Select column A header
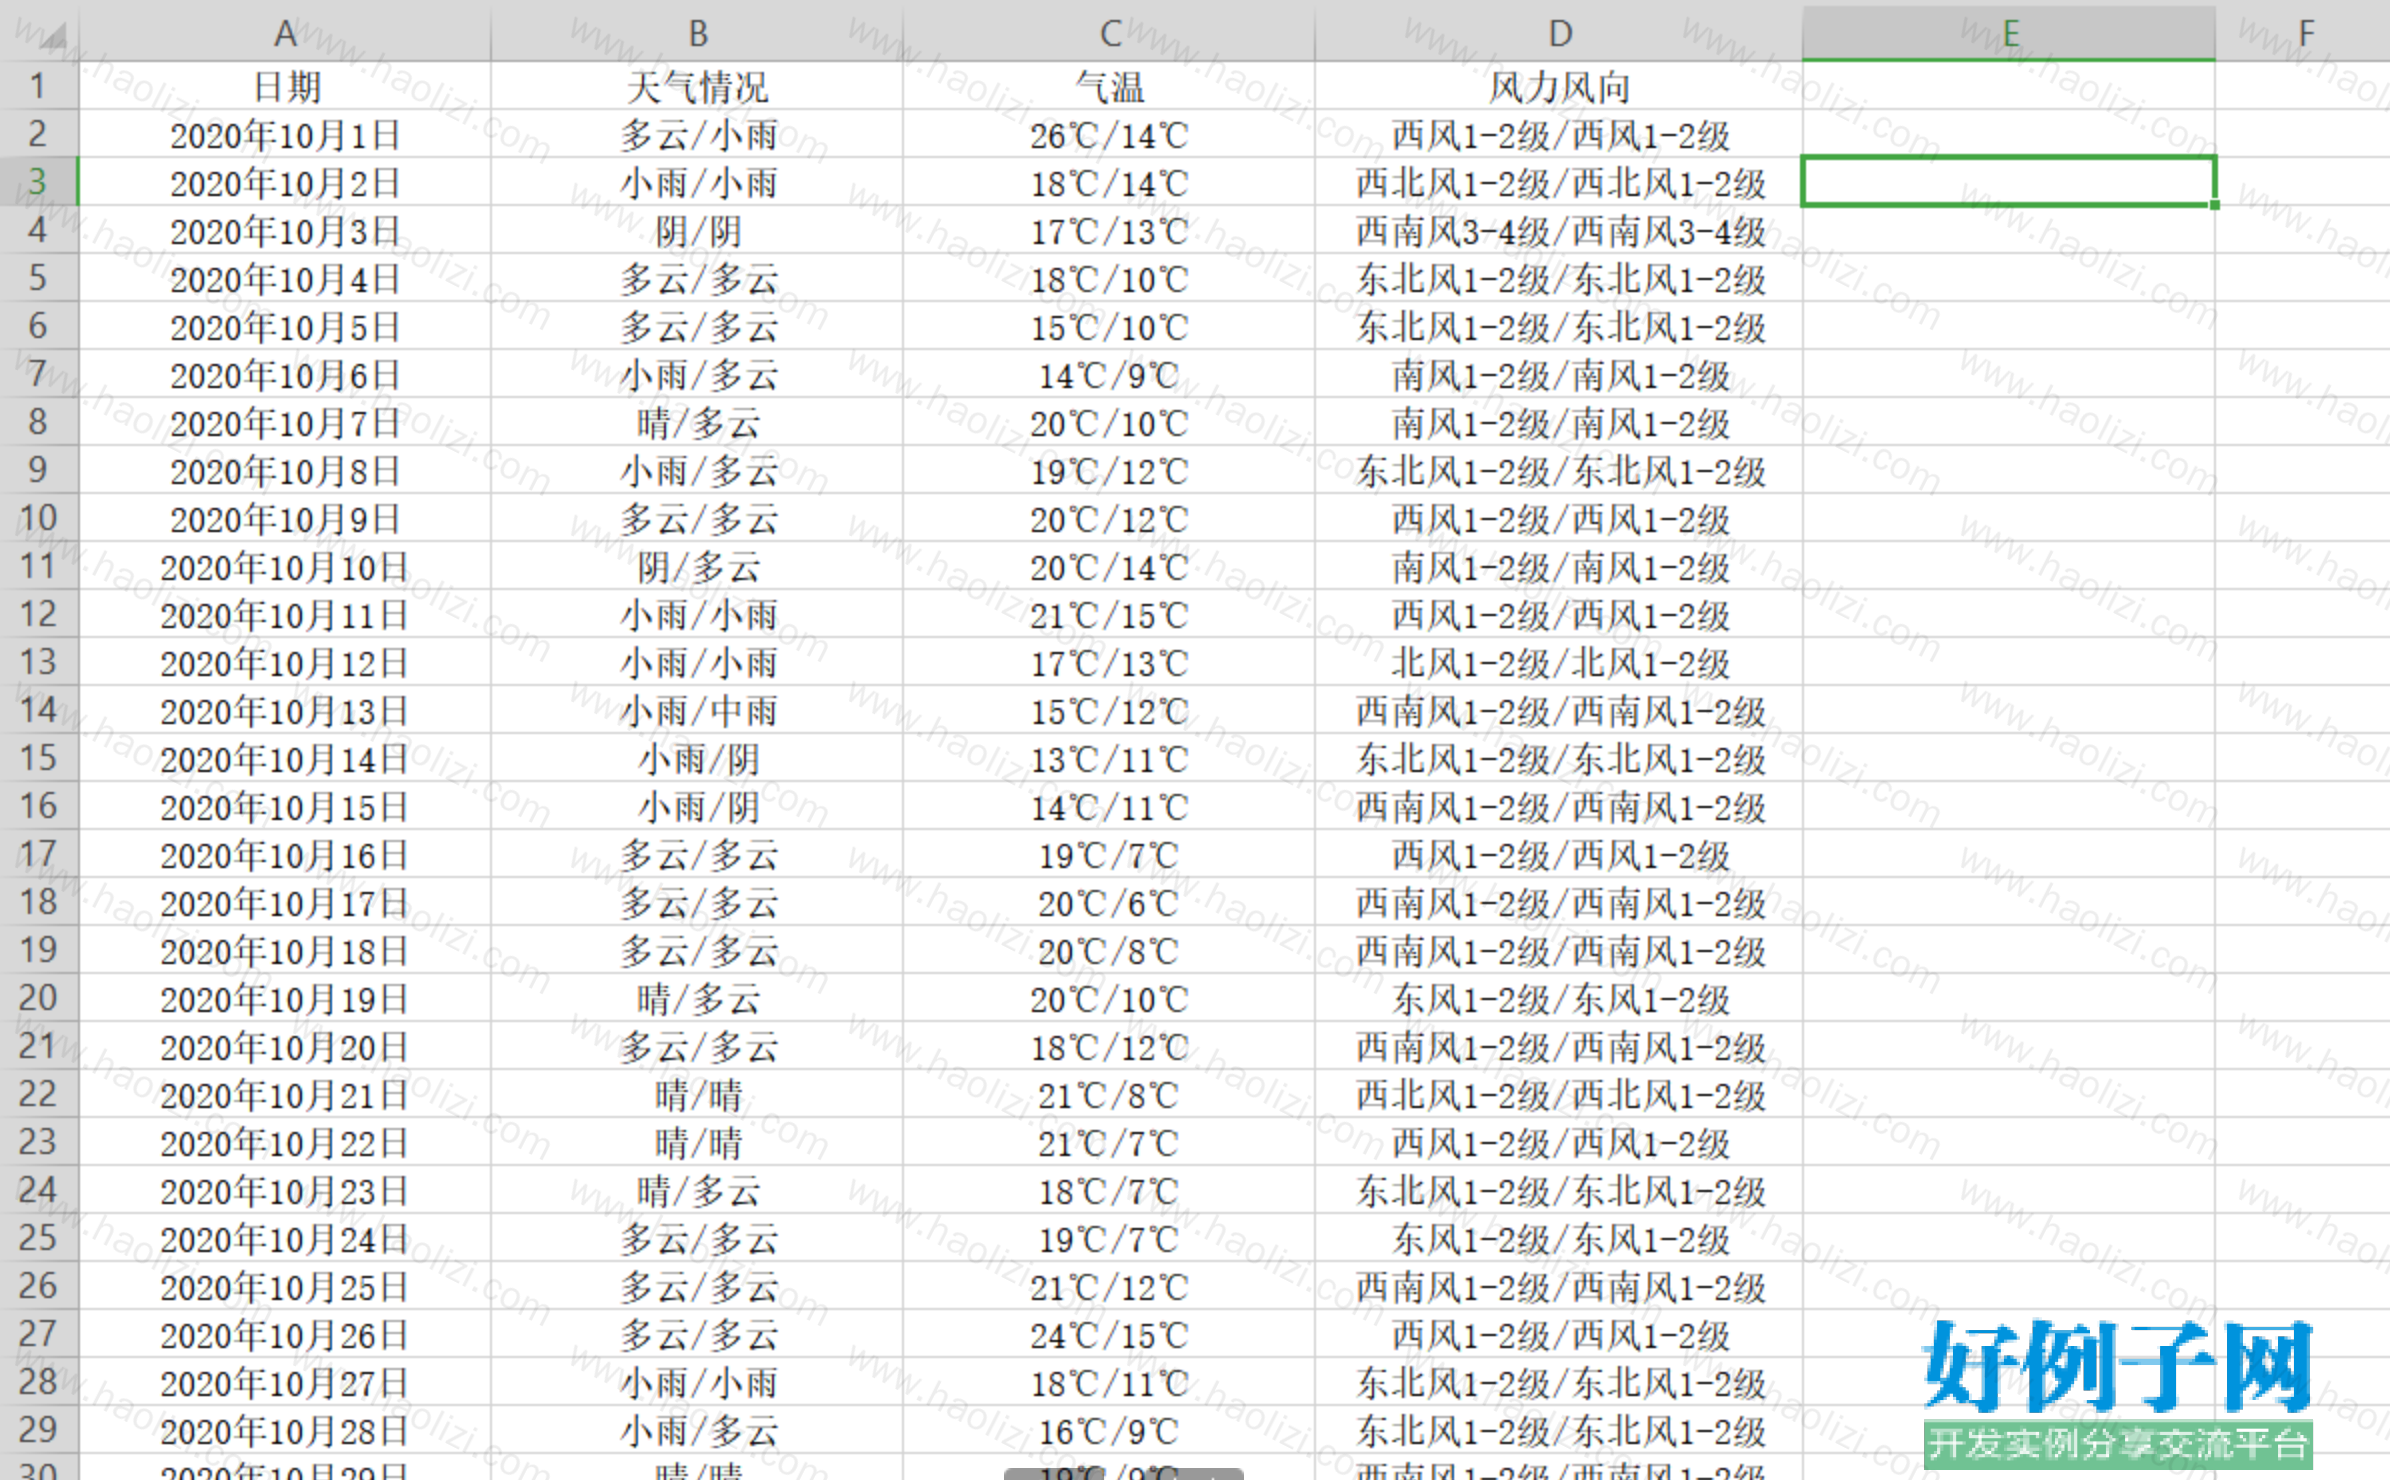The height and width of the screenshot is (1480, 2390). click(285, 33)
